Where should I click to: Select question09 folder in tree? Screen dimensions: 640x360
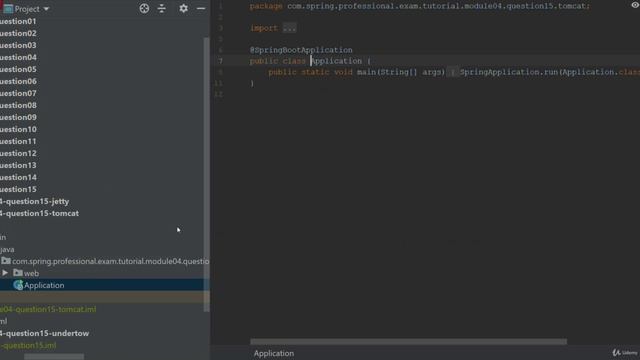tap(18, 117)
